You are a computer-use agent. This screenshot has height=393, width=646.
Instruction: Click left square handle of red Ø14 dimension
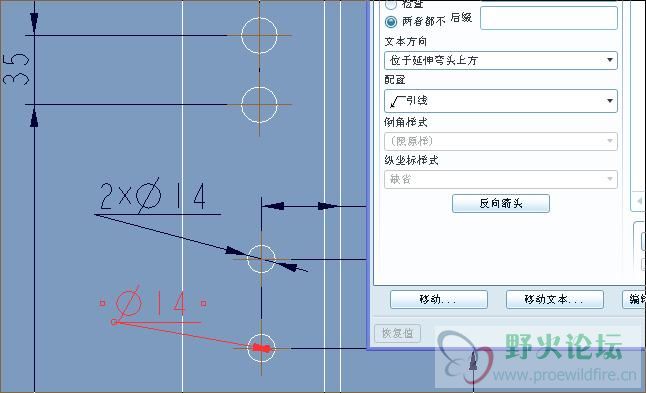click(x=102, y=304)
